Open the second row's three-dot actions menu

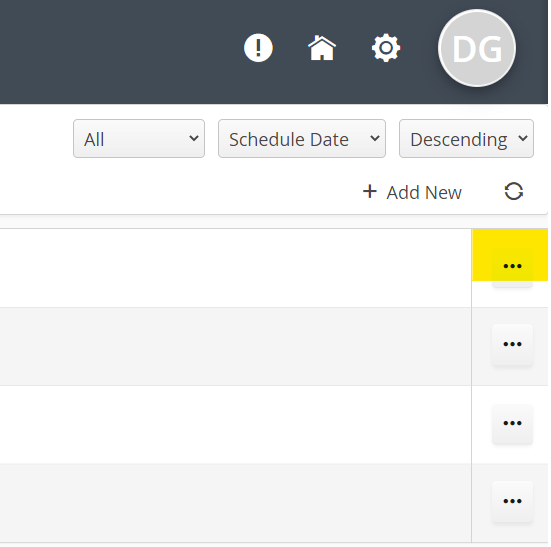(512, 344)
